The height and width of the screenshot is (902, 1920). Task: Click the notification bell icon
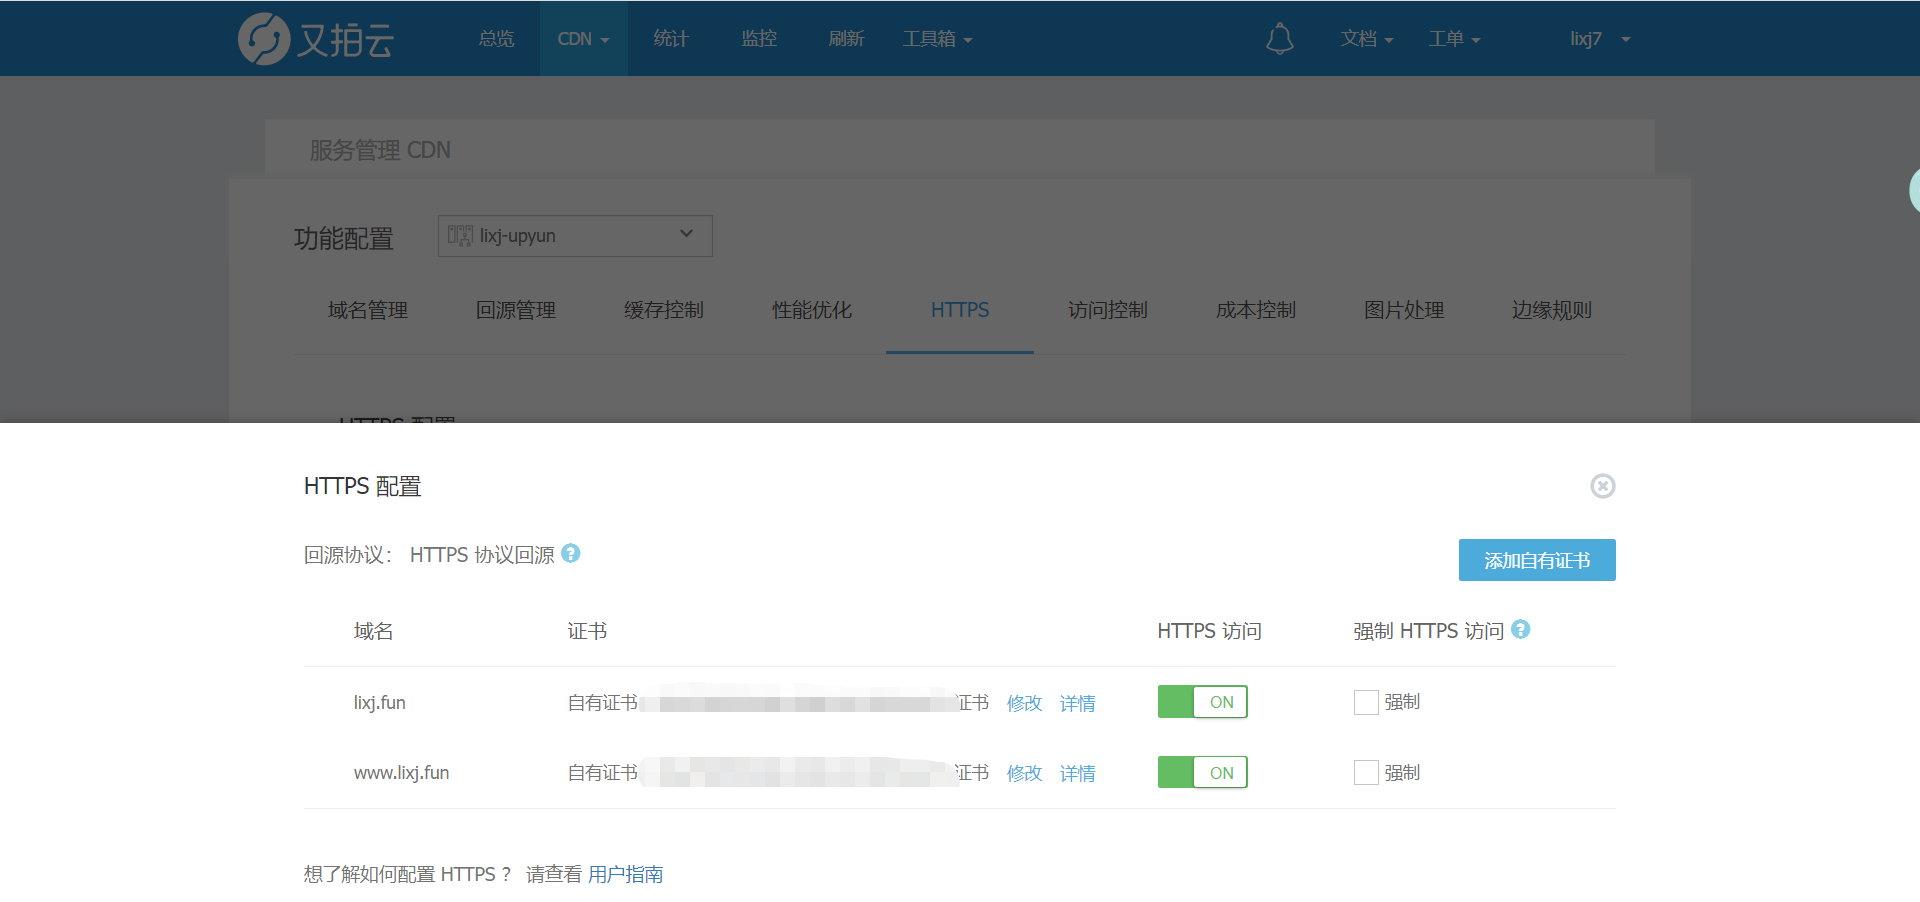coord(1279,39)
